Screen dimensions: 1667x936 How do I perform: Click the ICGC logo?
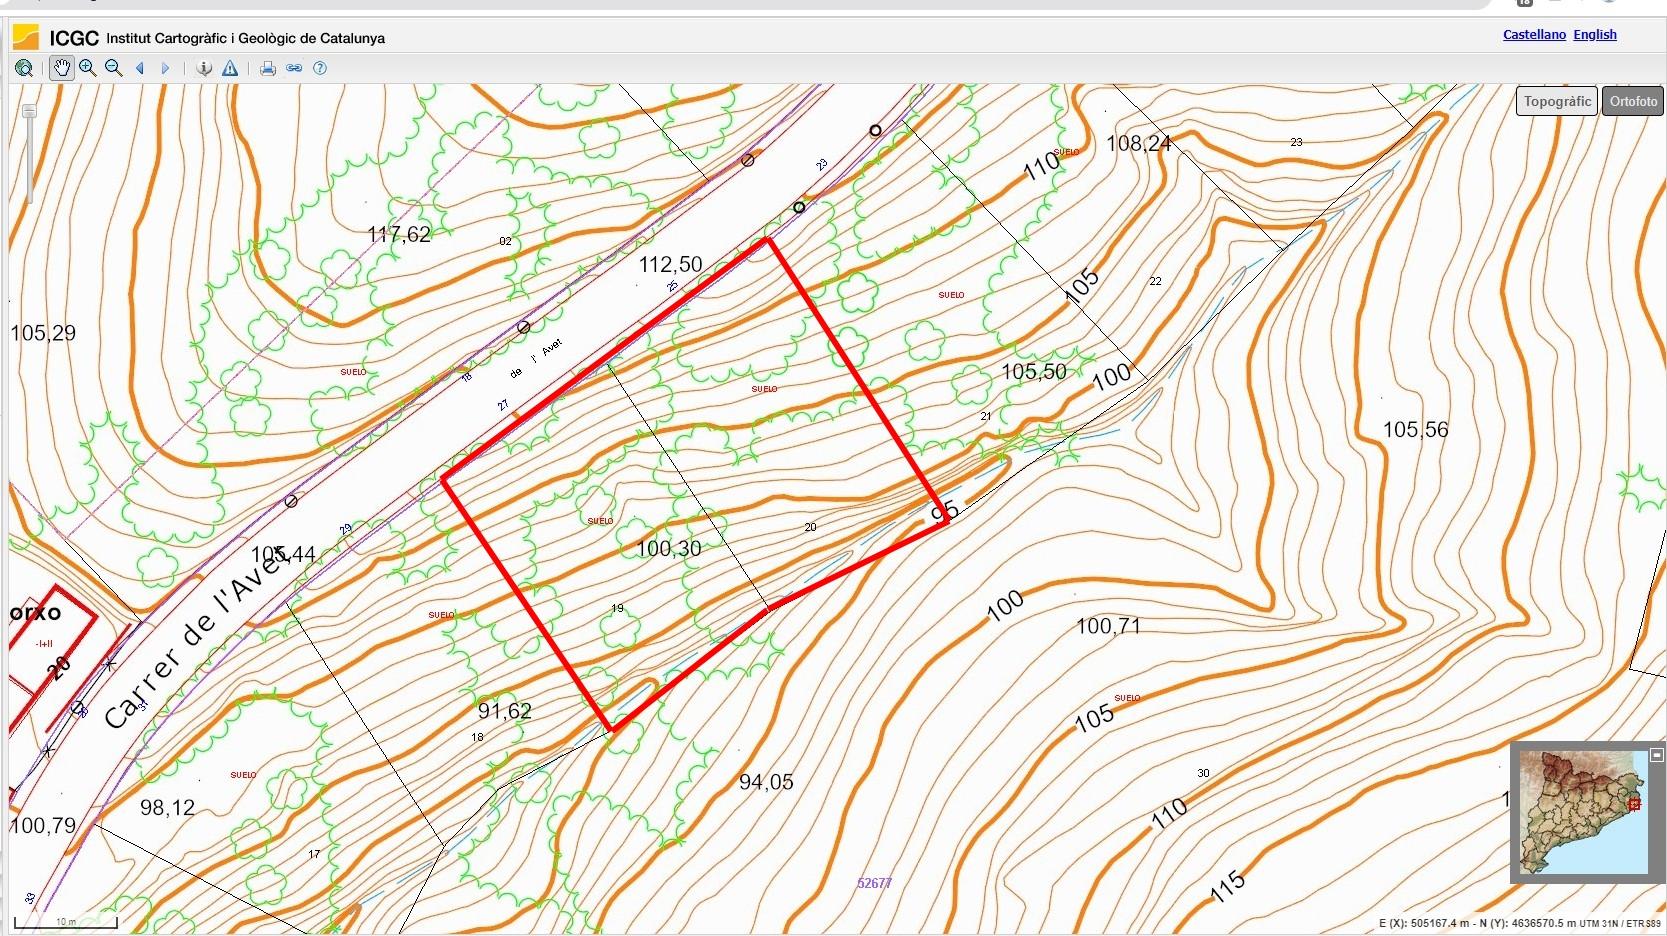[26, 38]
